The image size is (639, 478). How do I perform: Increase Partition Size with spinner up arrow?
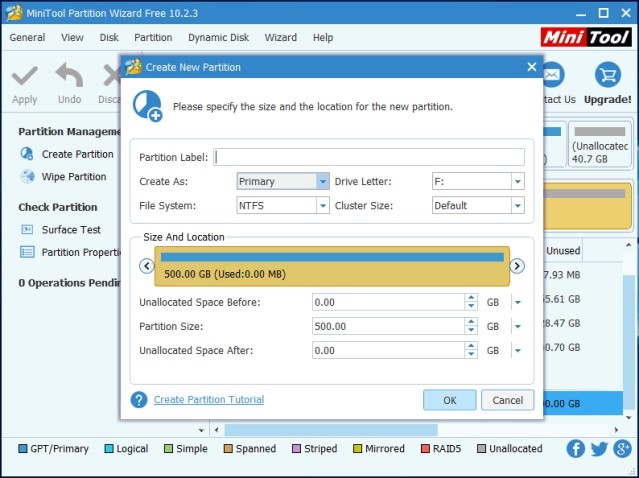tap(471, 322)
